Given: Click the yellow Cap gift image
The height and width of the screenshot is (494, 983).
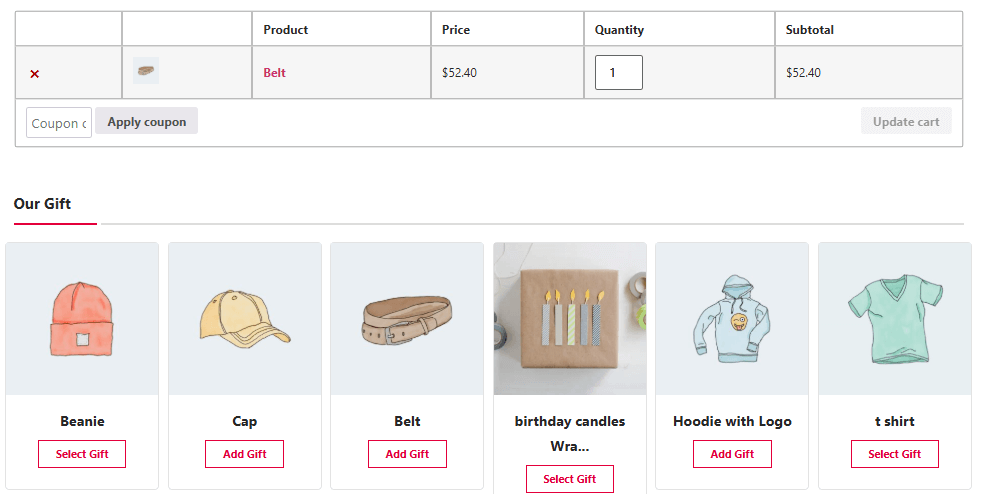Looking at the screenshot, I should pyautogui.click(x=245, y=319).
